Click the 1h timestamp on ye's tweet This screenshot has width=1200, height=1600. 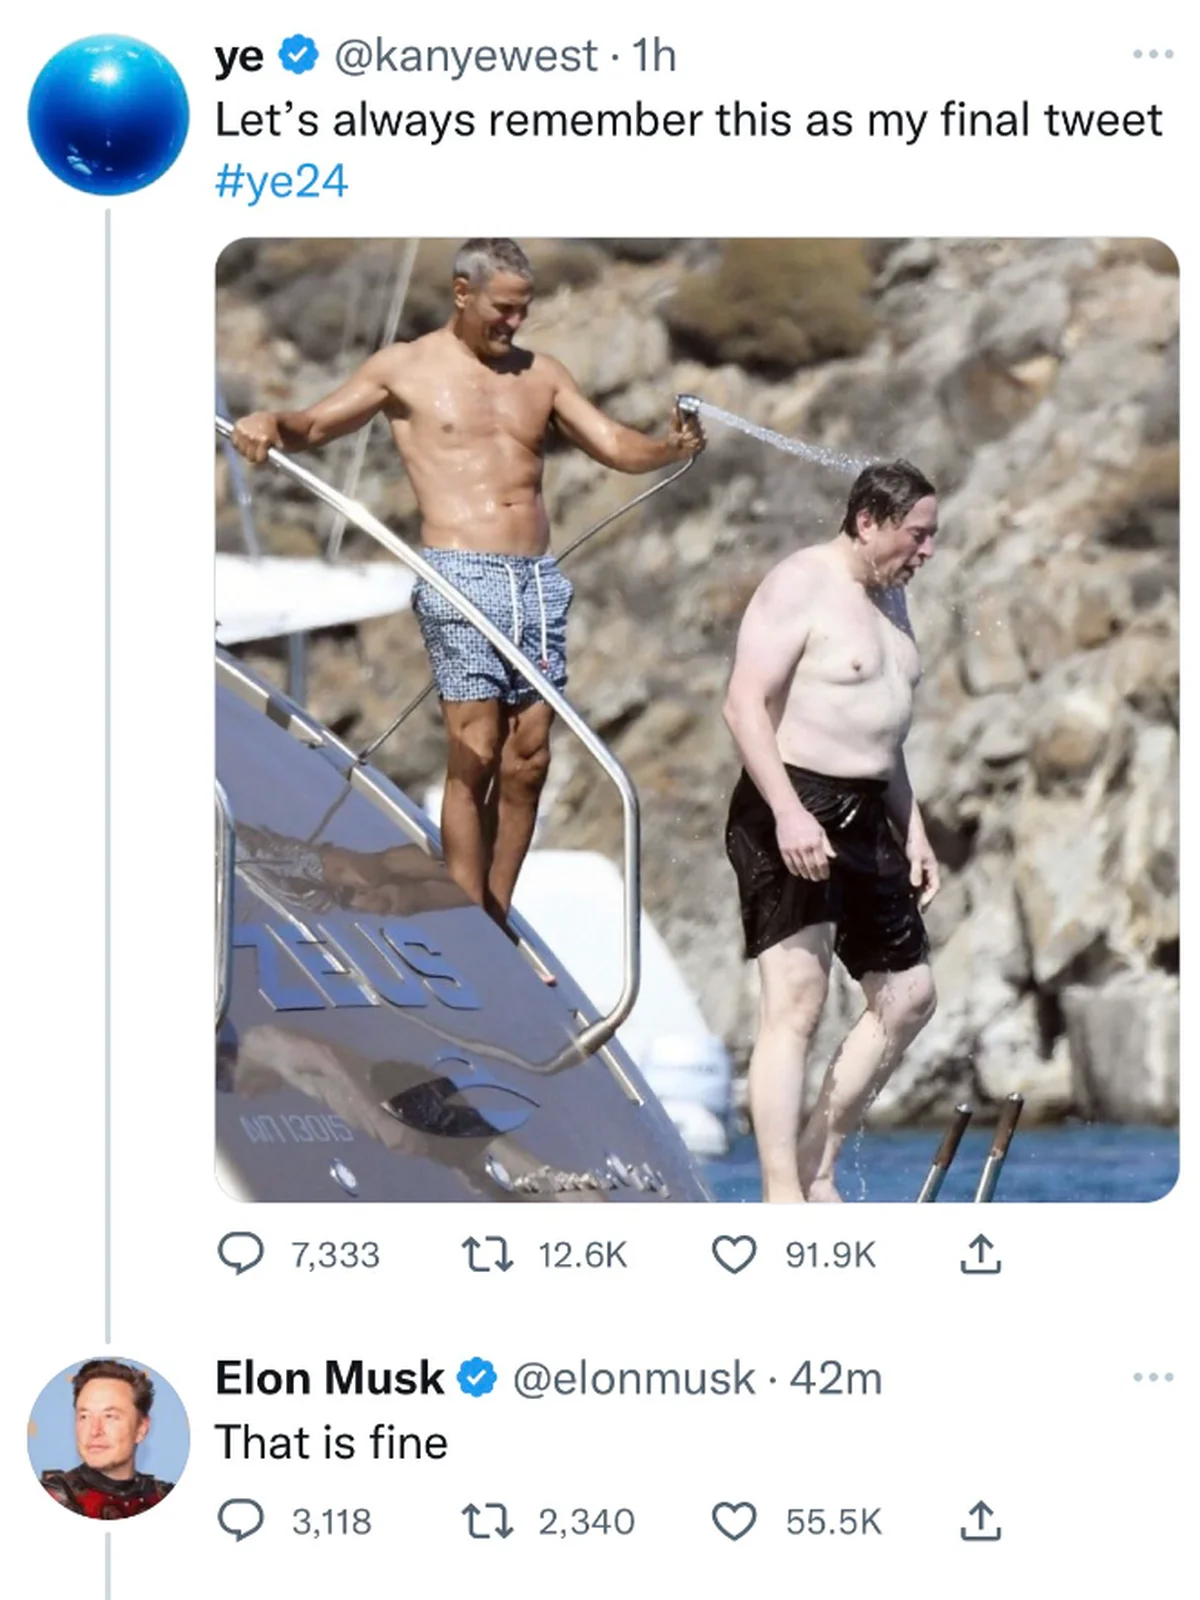click(x=655, y=56)
